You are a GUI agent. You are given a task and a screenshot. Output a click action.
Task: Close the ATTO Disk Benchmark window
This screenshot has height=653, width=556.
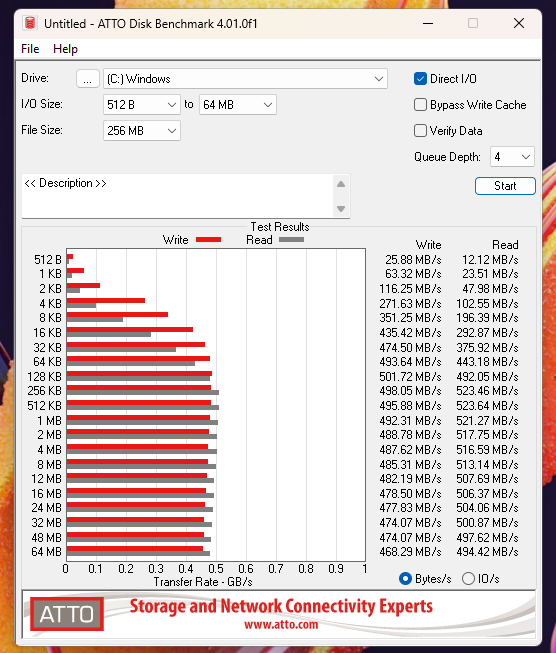[519, 23]
